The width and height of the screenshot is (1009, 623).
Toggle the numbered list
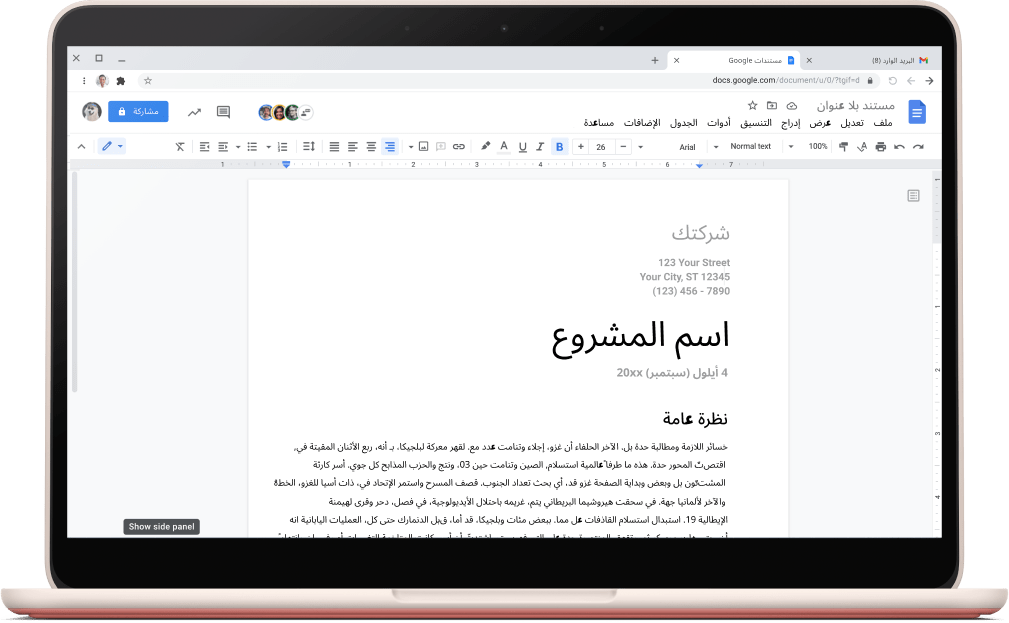click(282, 147)
